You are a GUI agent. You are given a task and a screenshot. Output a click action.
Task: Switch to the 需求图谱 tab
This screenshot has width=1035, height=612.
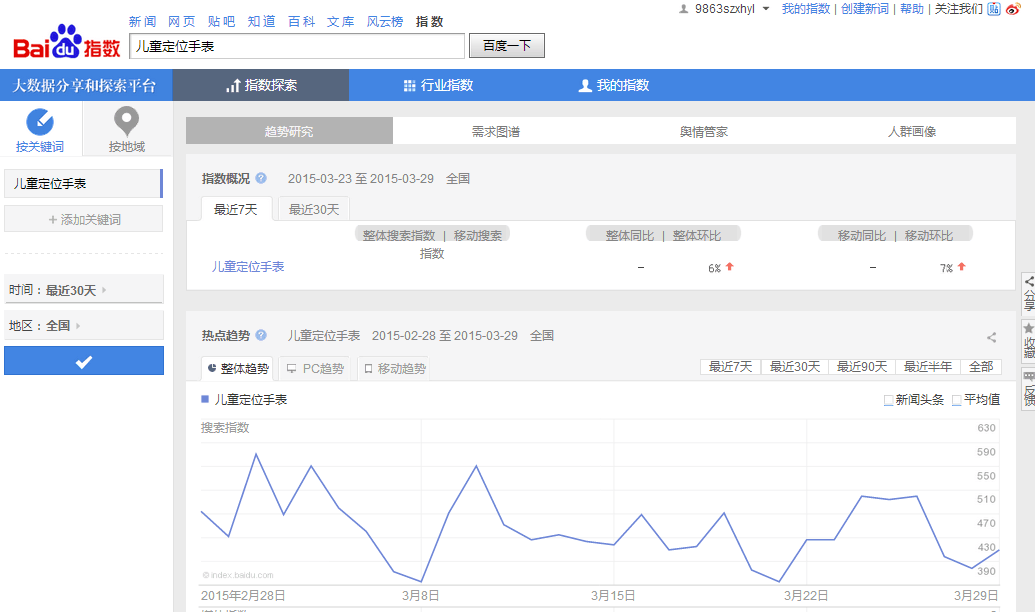(496, 131)
